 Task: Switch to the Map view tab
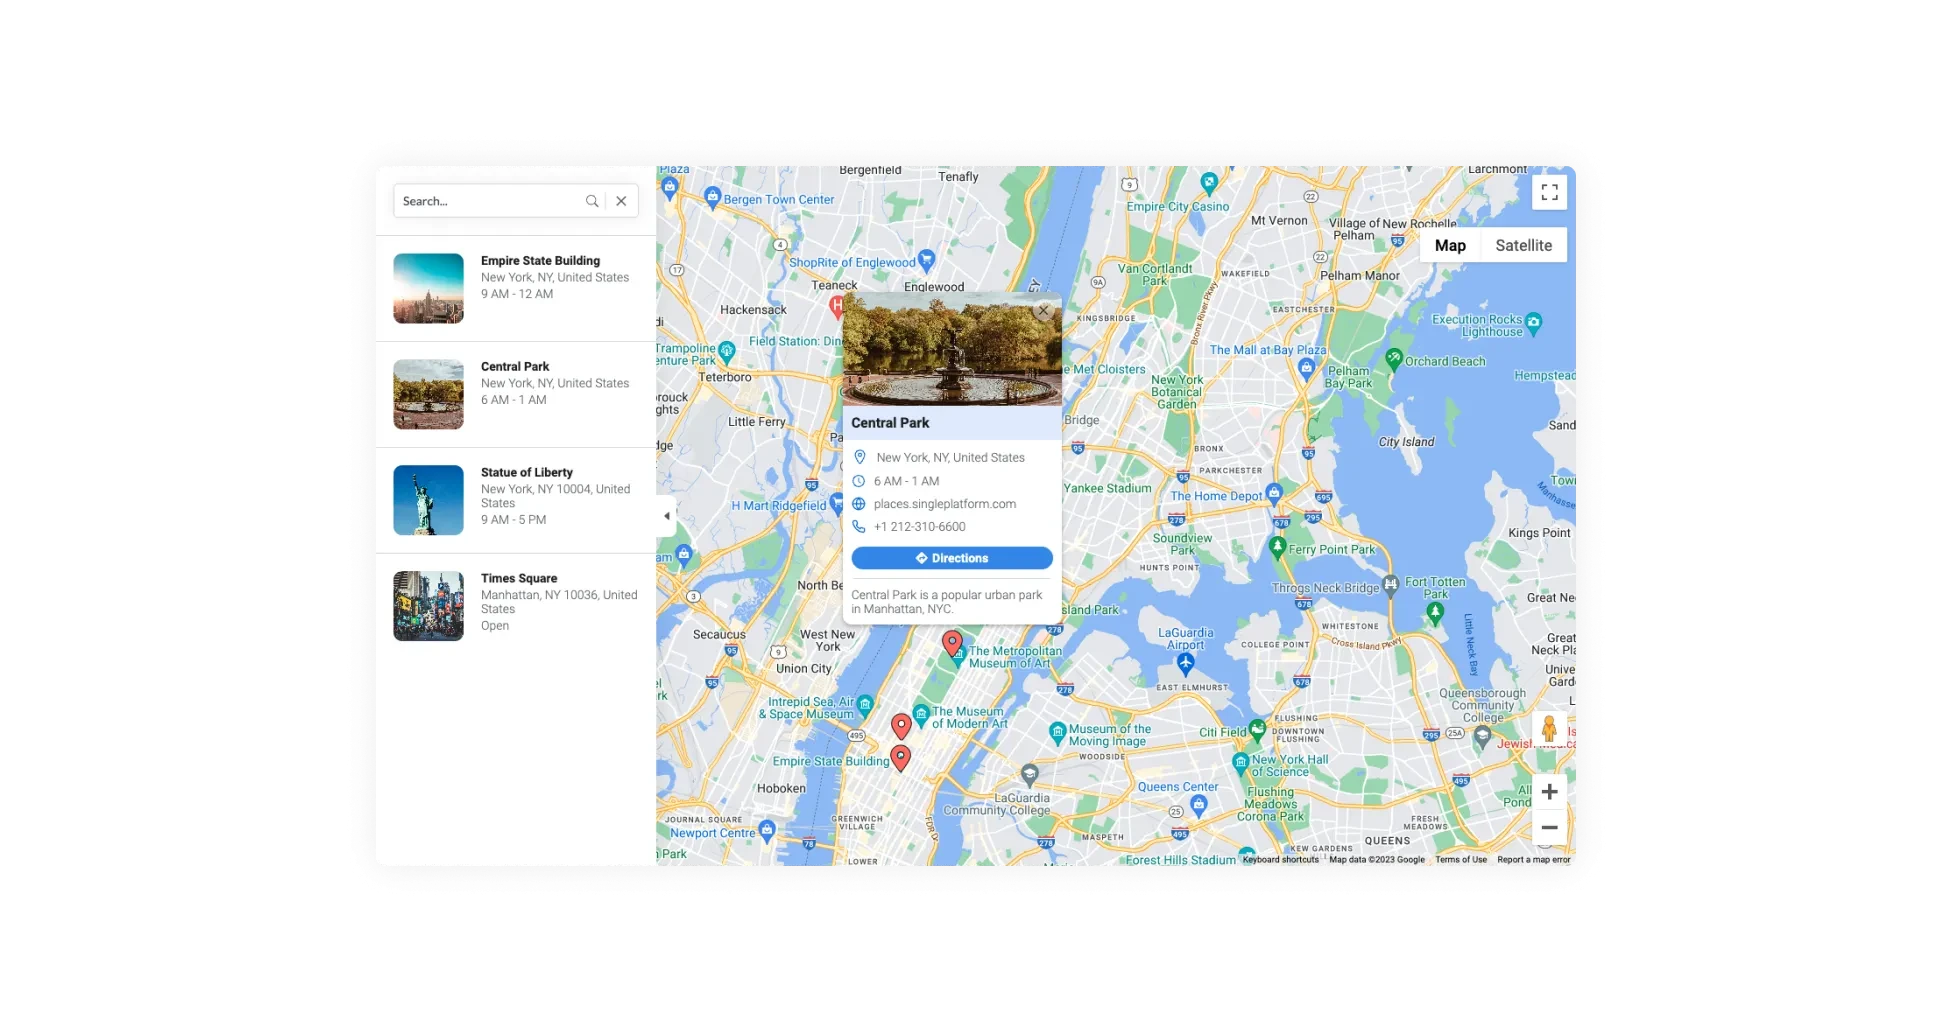(1450, 245)
